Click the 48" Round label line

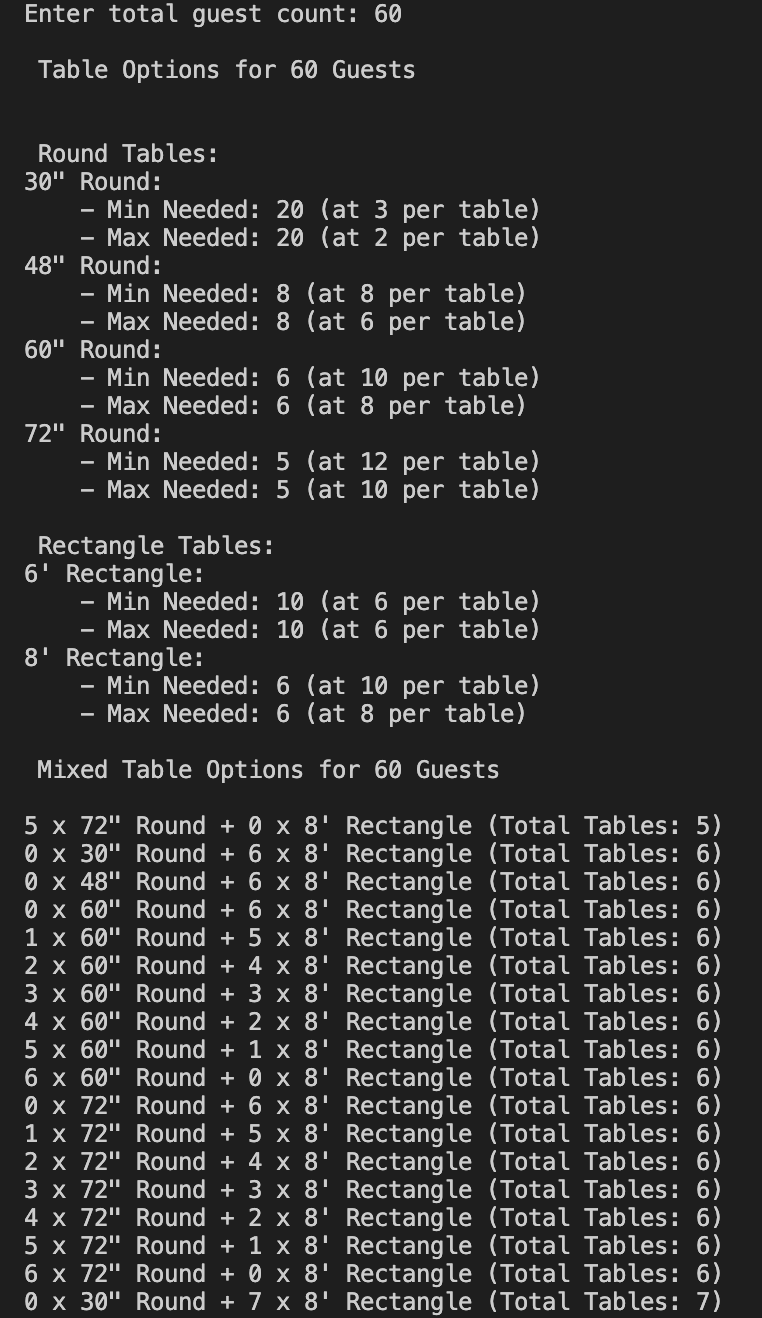click(93, 266)
